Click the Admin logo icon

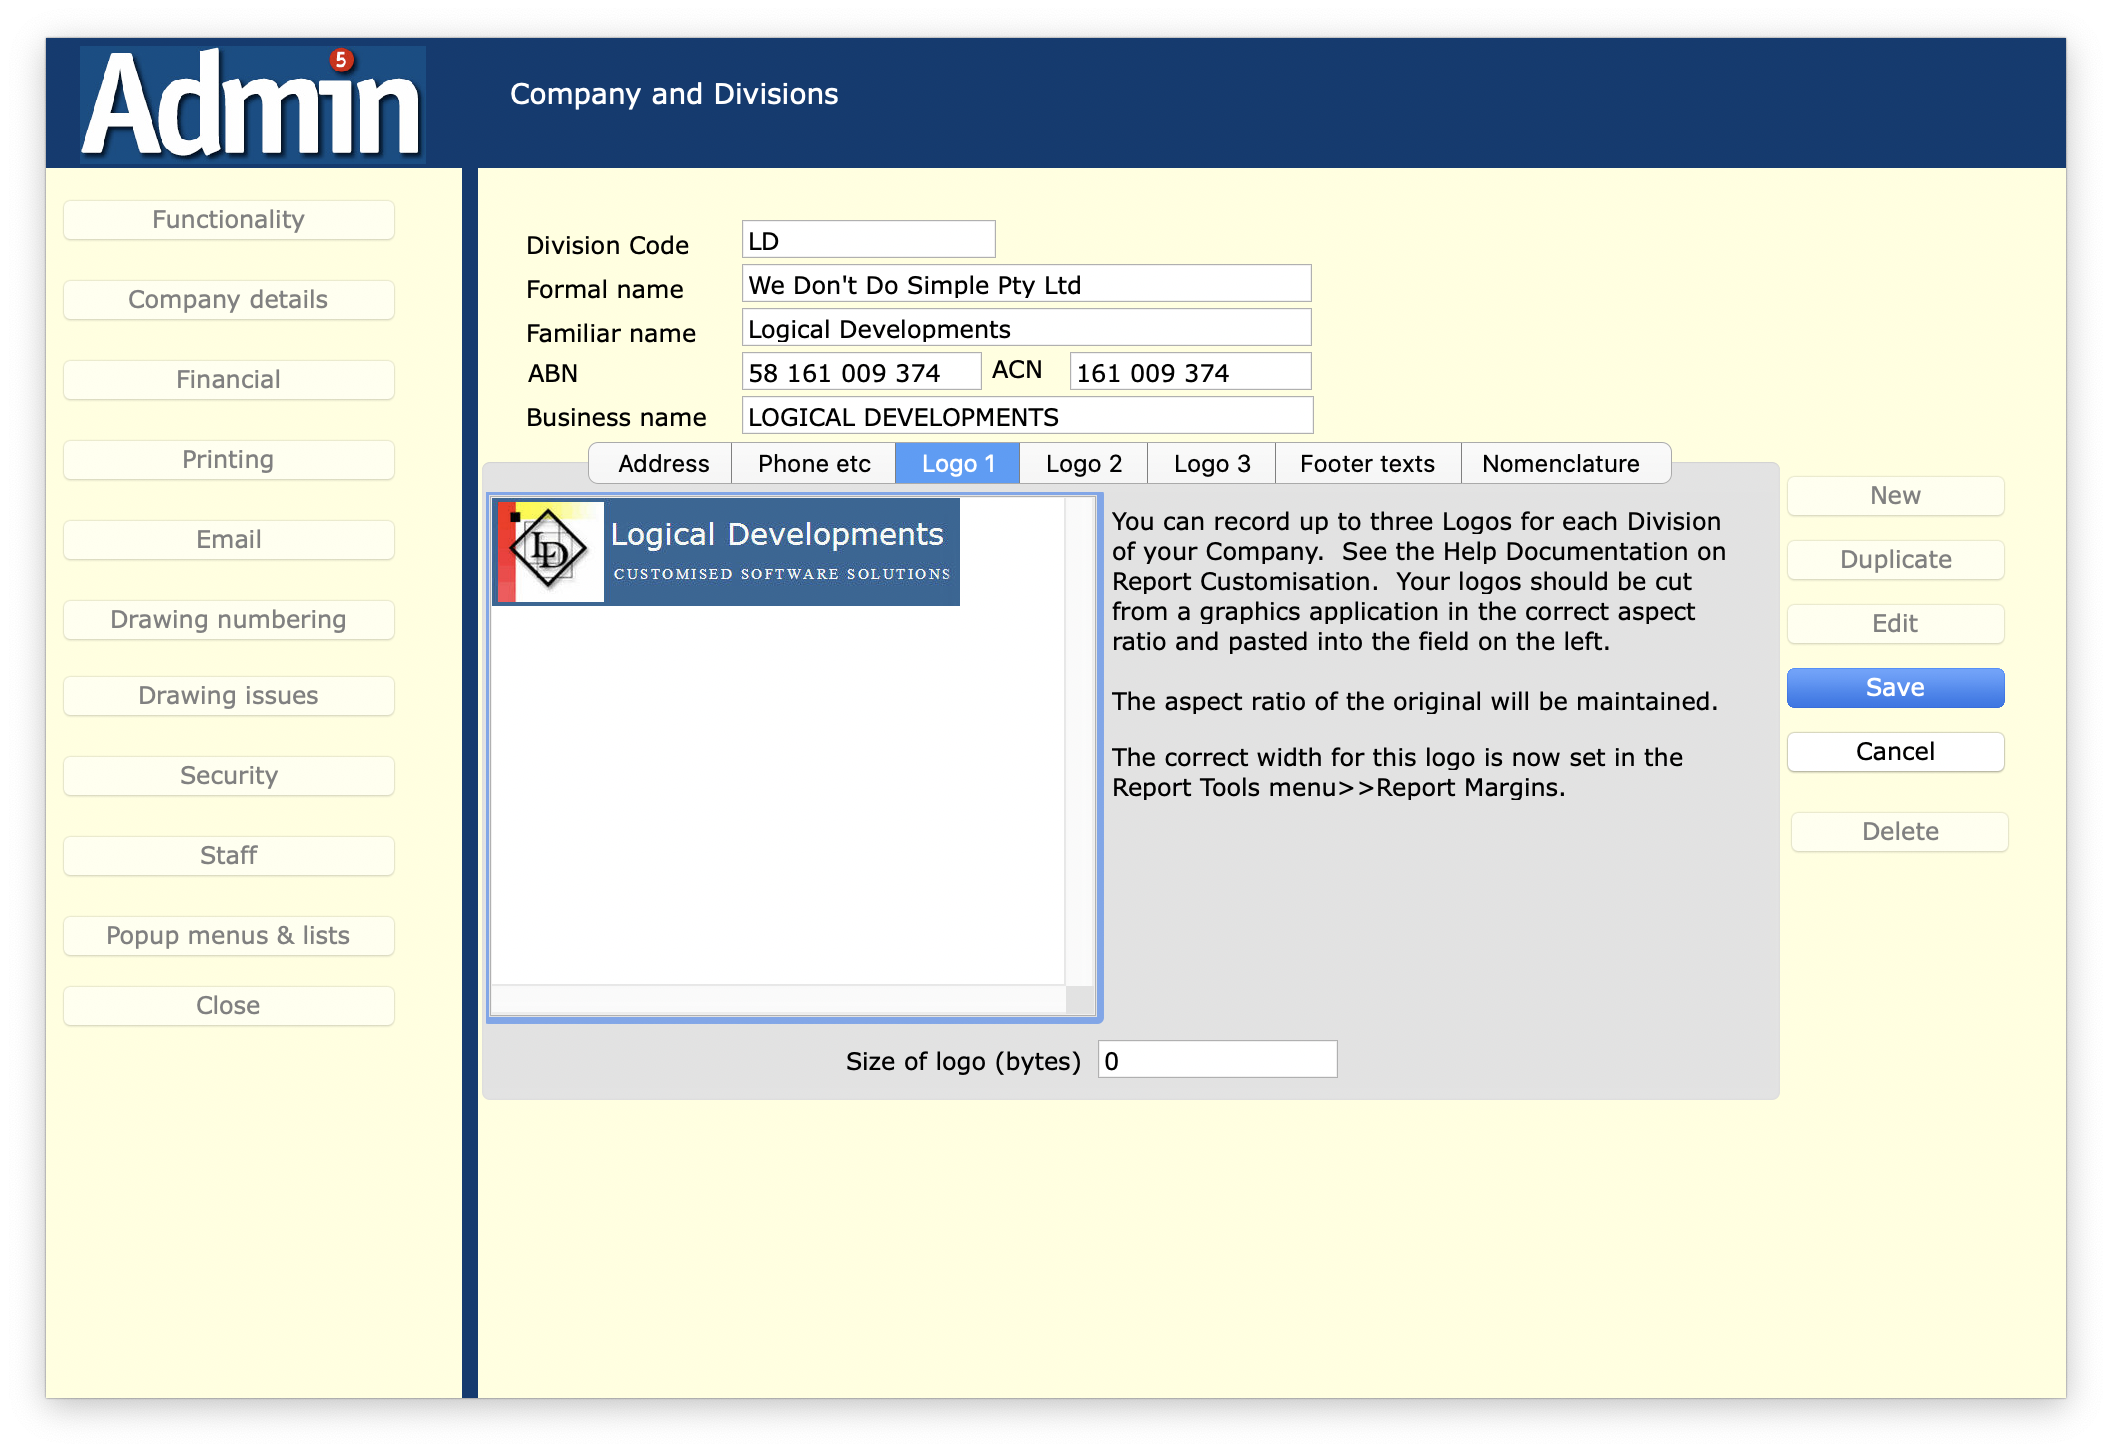tap(253, 104)
